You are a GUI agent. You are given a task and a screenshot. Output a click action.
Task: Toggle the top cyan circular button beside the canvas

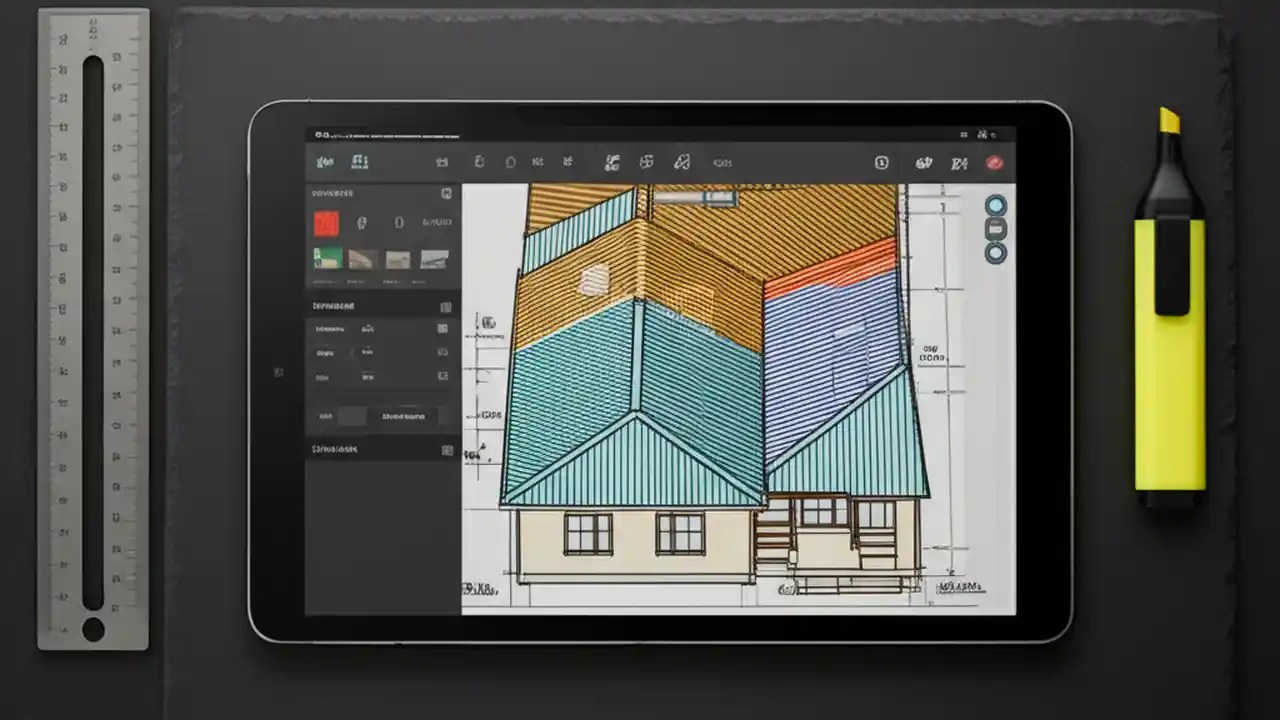pos(996,206)
